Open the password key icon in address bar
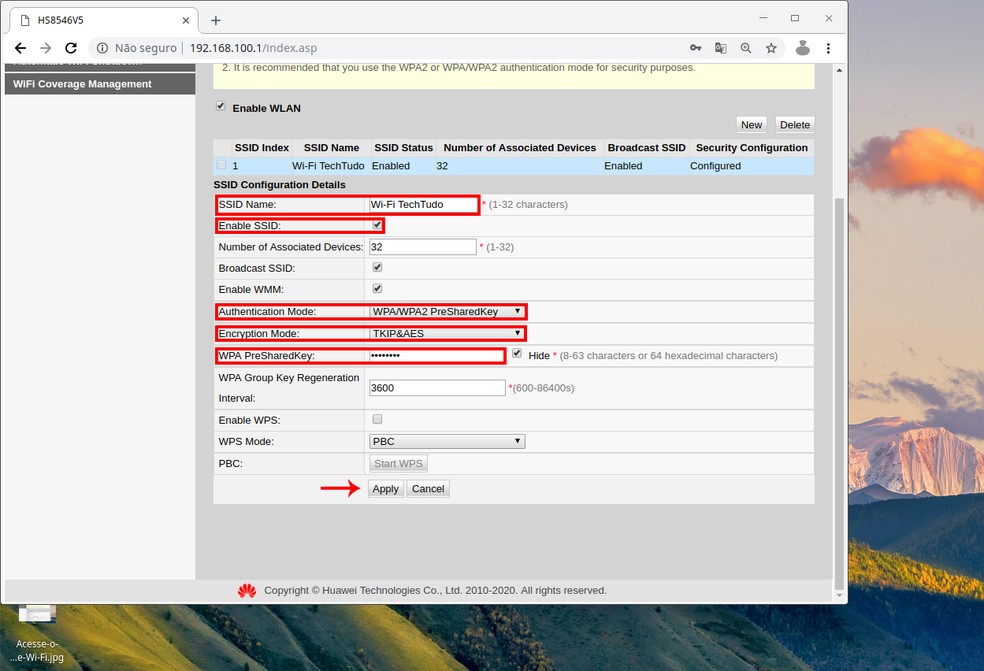 pos(695,47)
